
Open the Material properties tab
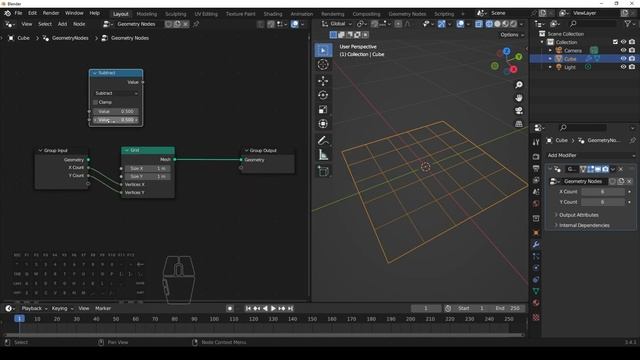pos(536,303)
